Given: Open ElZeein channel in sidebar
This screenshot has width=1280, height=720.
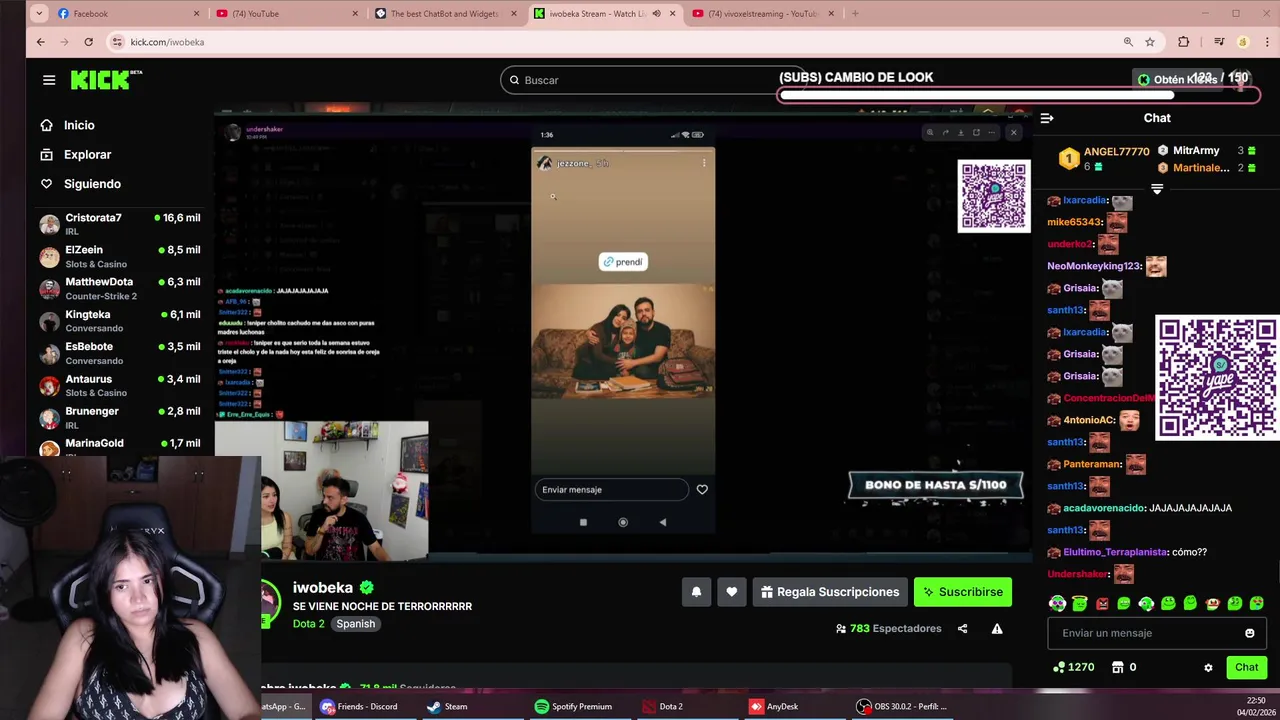Looking at the screenshot, I should (x=120, y=256).
